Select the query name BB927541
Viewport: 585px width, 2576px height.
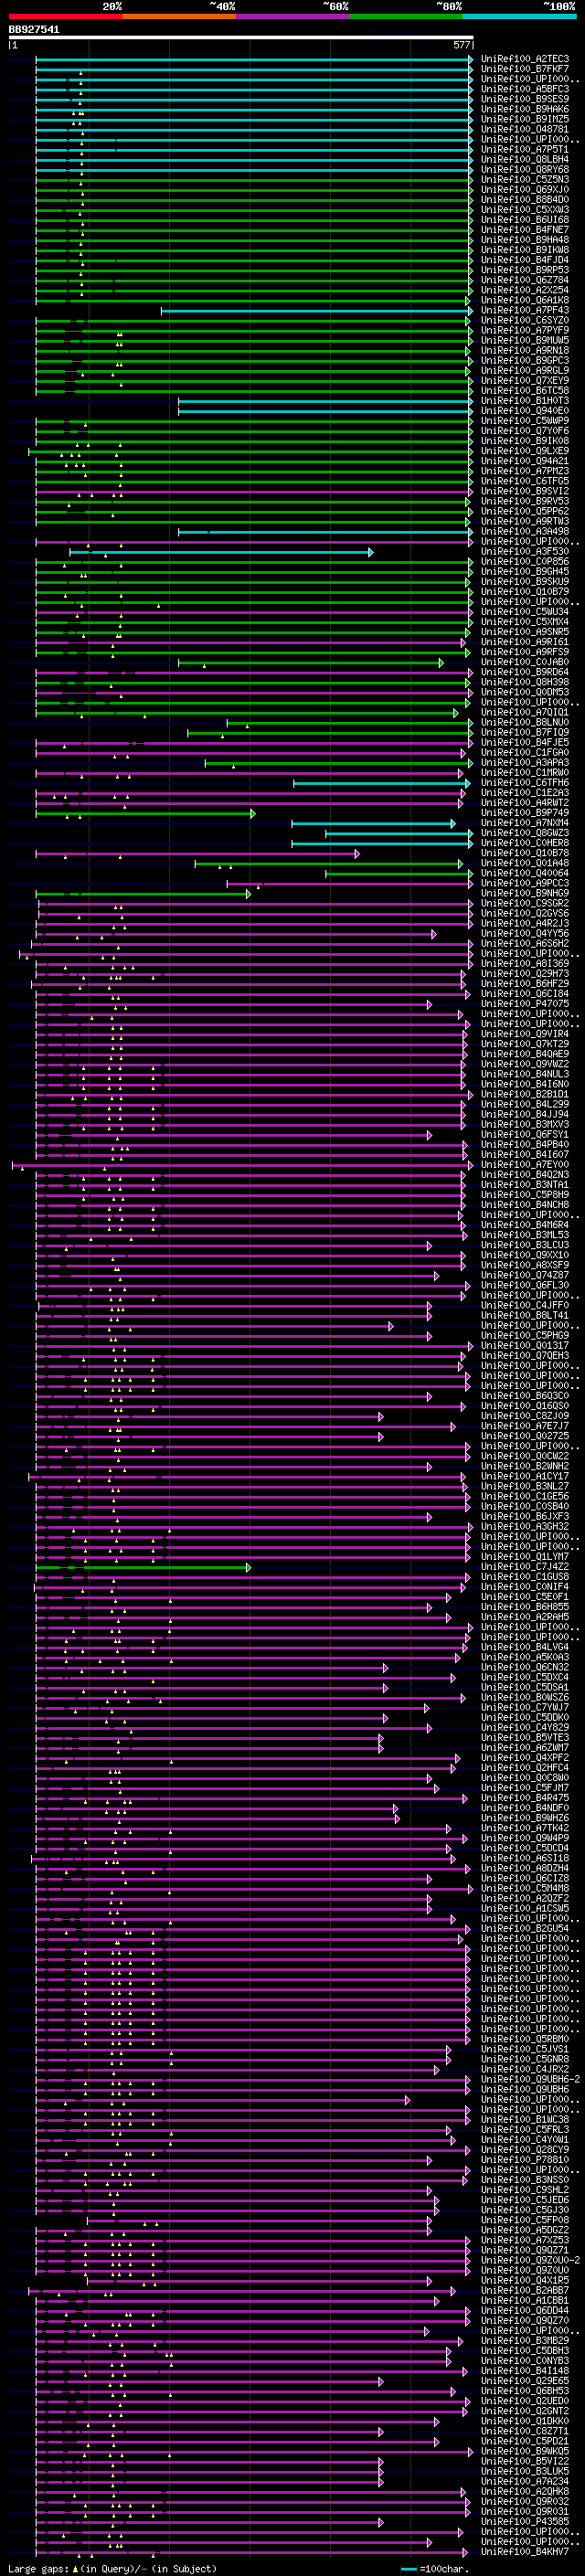pos(34,30)
